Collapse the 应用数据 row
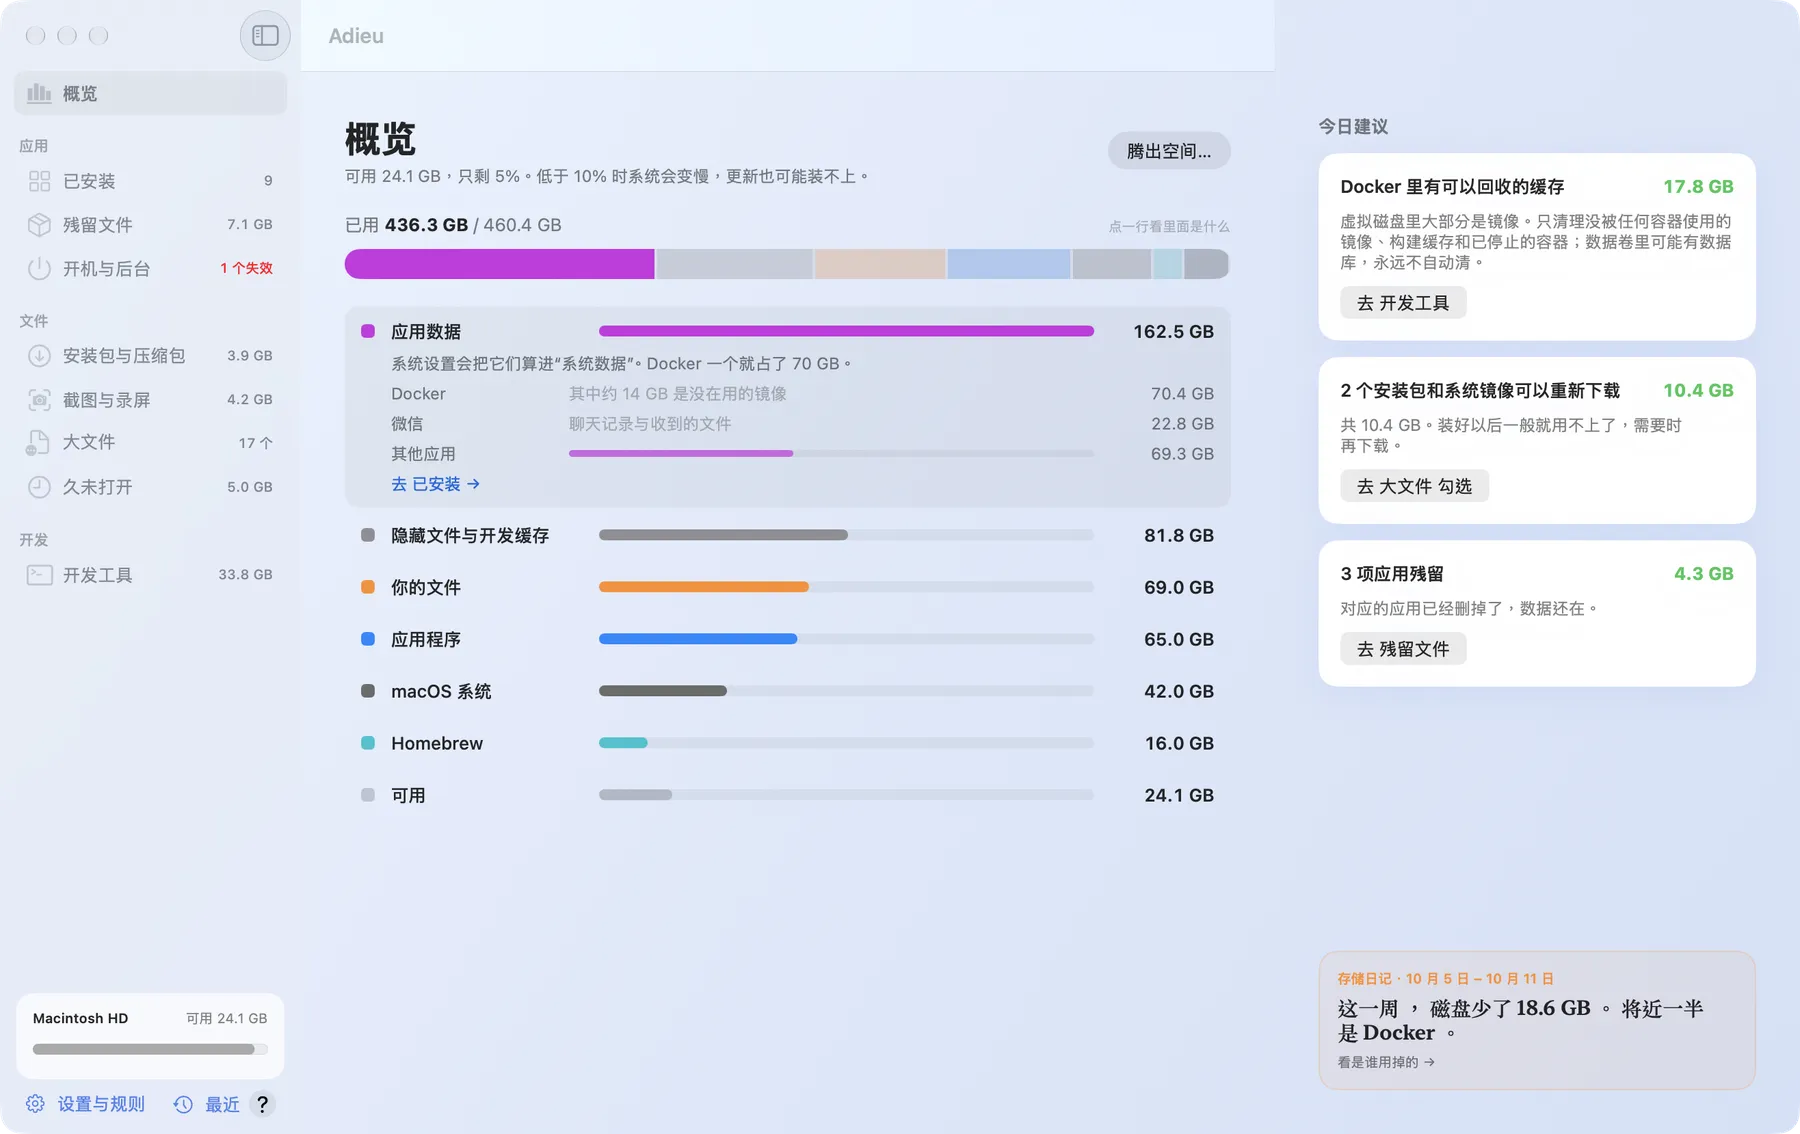This screenshot has height=1134, width=1800. tap(787, 332)
